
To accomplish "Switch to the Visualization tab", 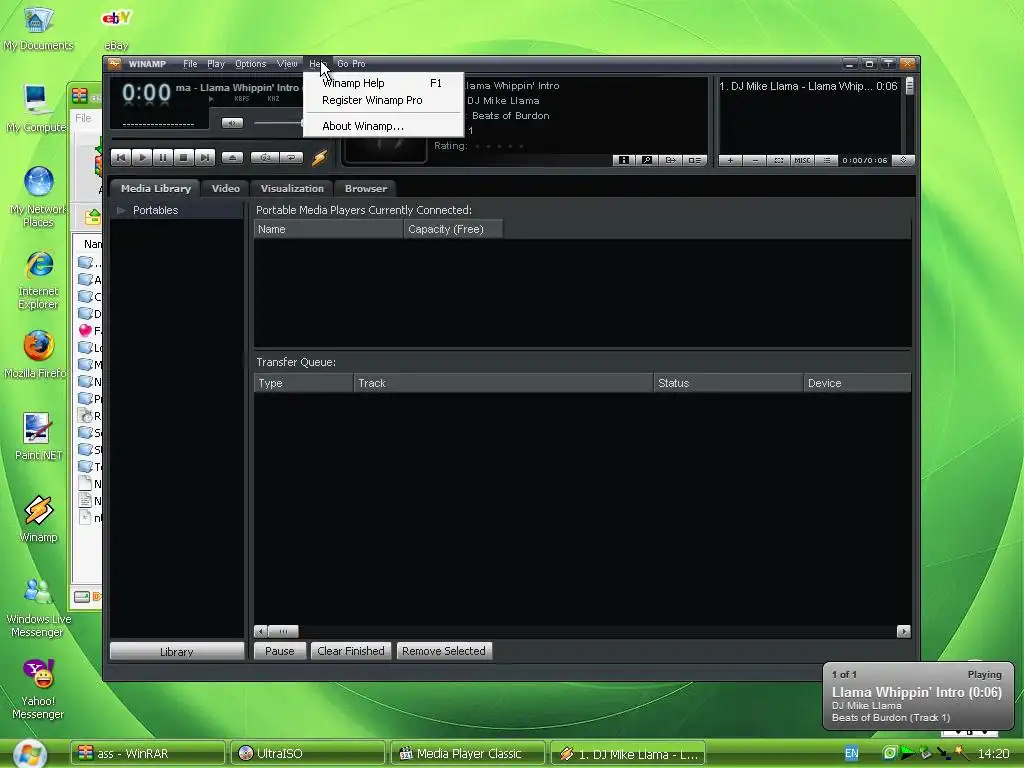I will (292, 188).
